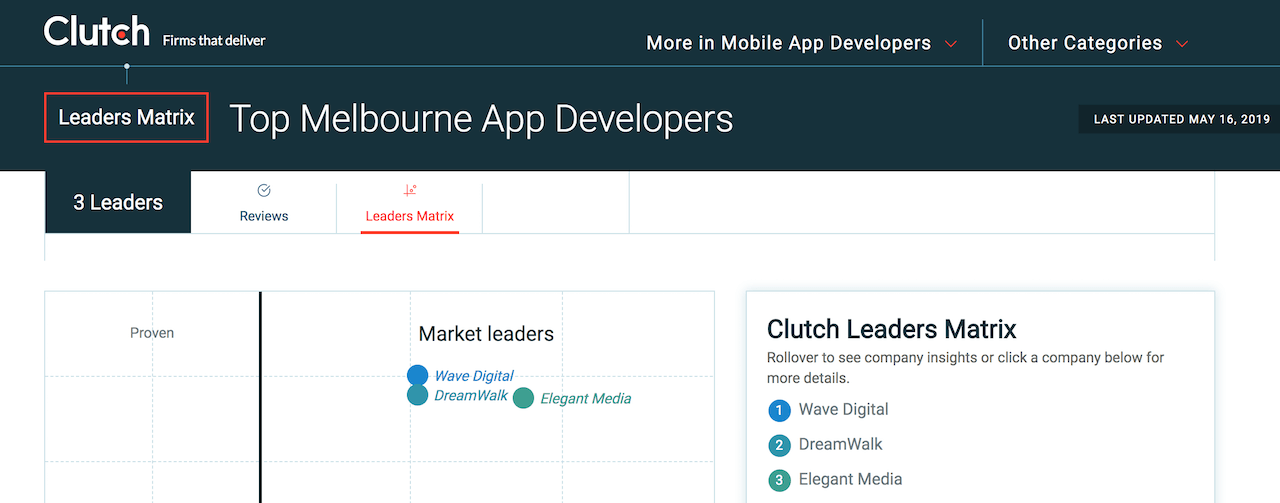Select the 3 Leaders tab
The height and width of the screenshot is (503, 1280).
[118, 202]
